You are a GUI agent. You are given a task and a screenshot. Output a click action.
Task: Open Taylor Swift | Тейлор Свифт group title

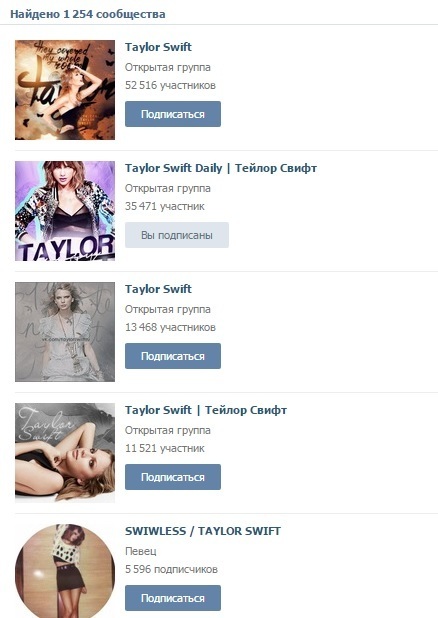point(206,410)
